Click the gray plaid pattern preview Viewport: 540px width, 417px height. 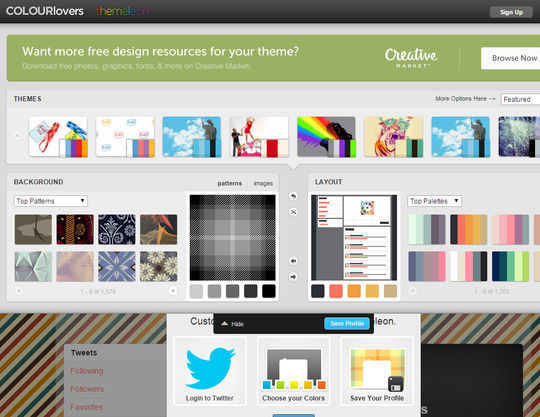coord(232,238)
